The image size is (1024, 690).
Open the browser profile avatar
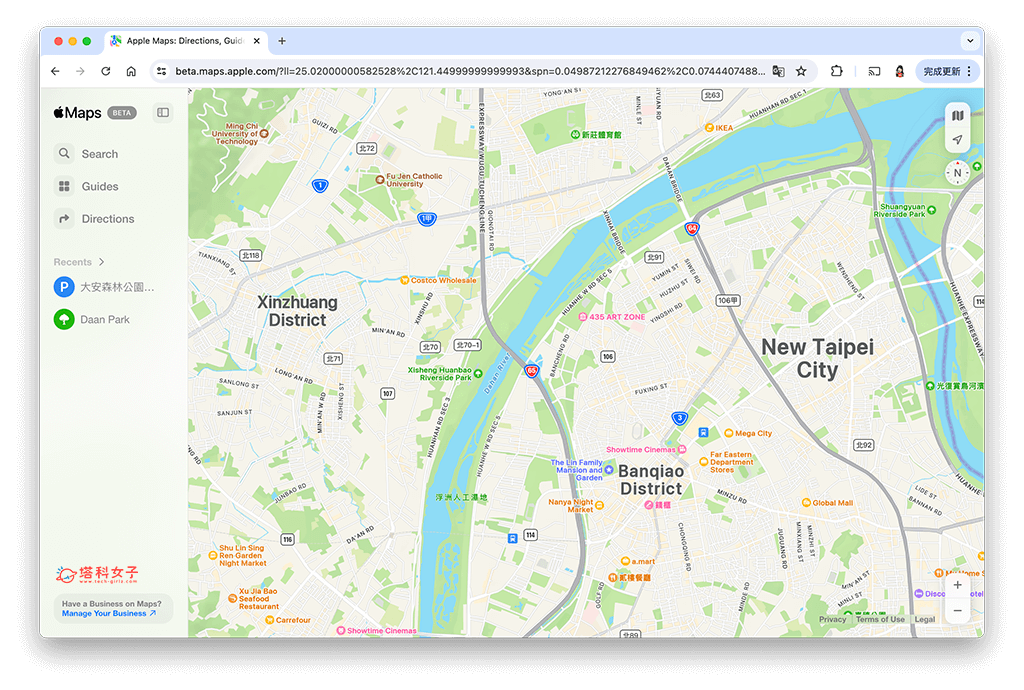(900, 71)
